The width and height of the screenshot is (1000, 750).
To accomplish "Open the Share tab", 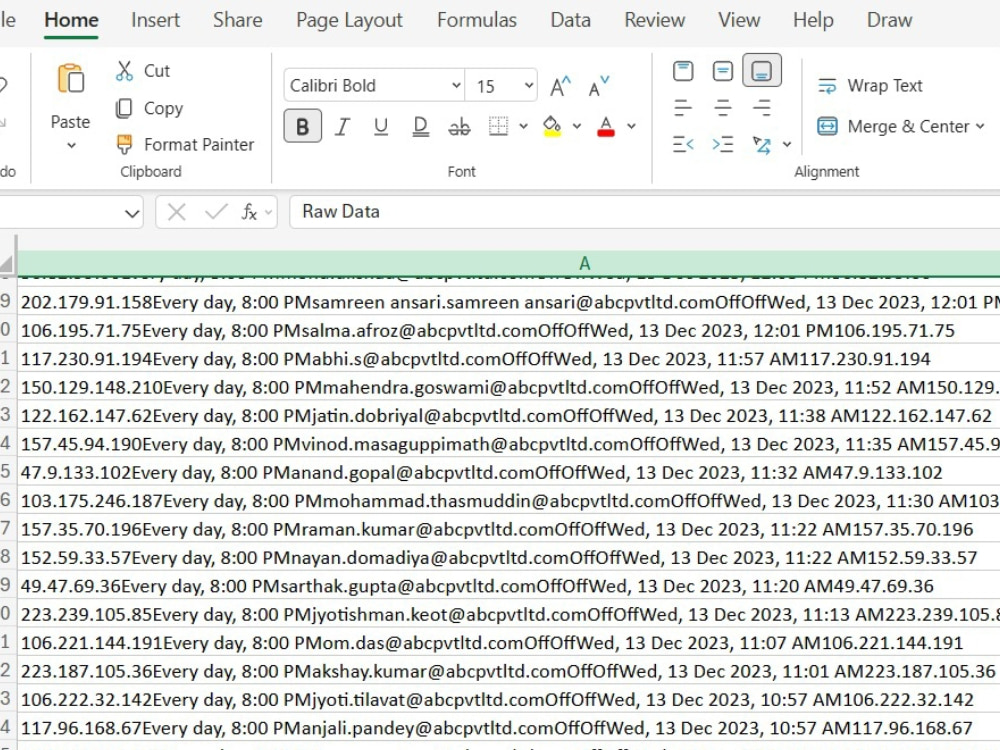I will click(238, 20).
